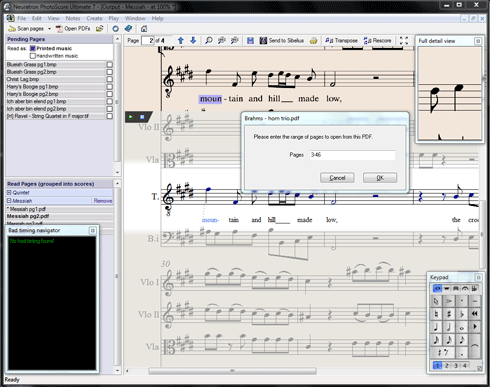Go to next page with down arrow

click(x=193, y=41)
